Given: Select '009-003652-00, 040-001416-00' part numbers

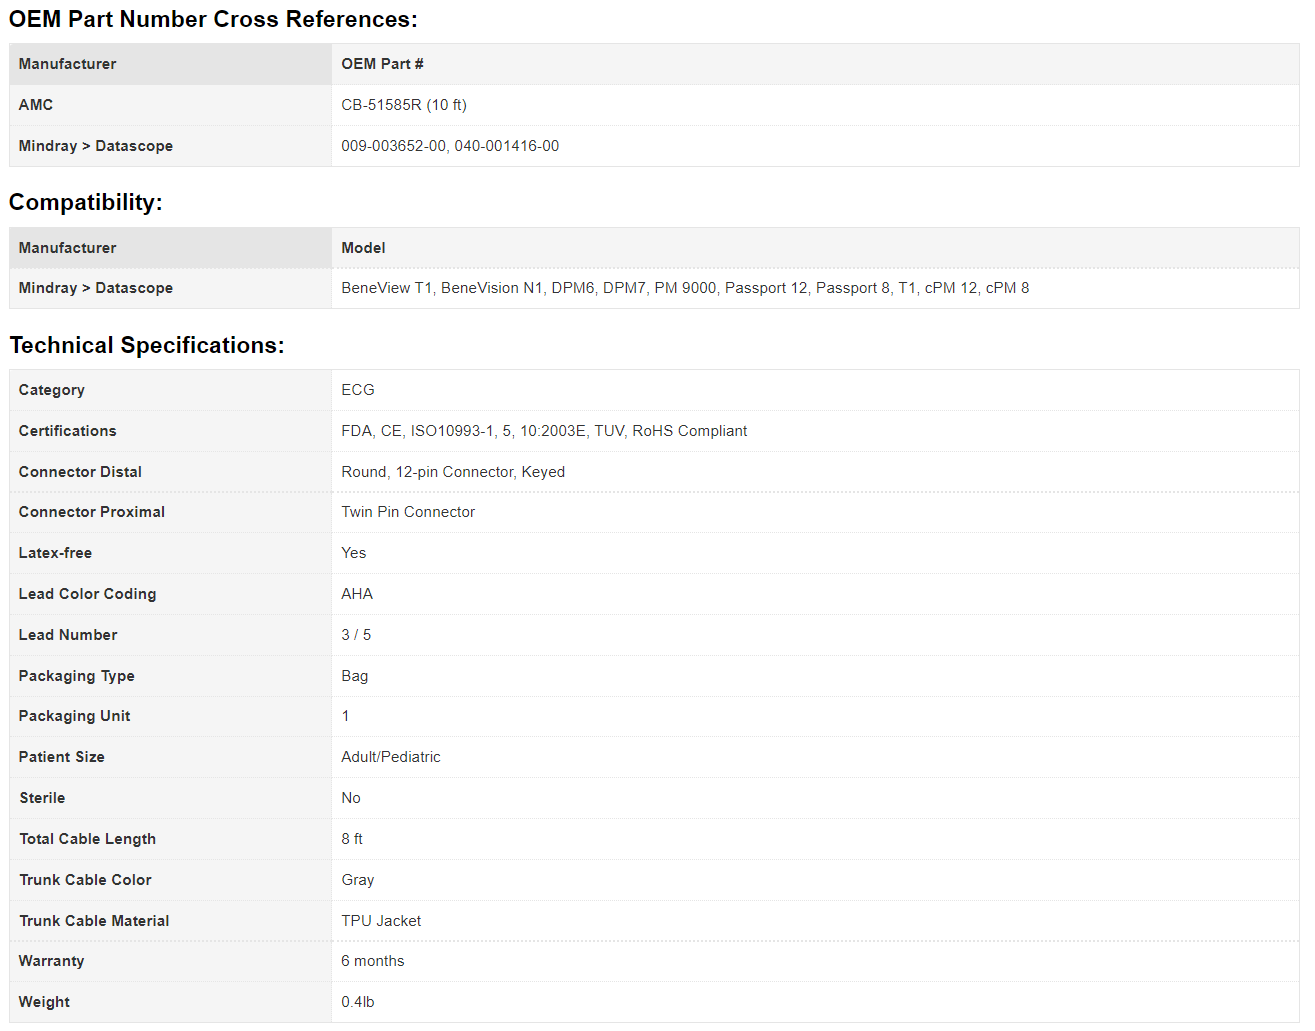Looking at the screenshot, I should [x=450, y=146].
